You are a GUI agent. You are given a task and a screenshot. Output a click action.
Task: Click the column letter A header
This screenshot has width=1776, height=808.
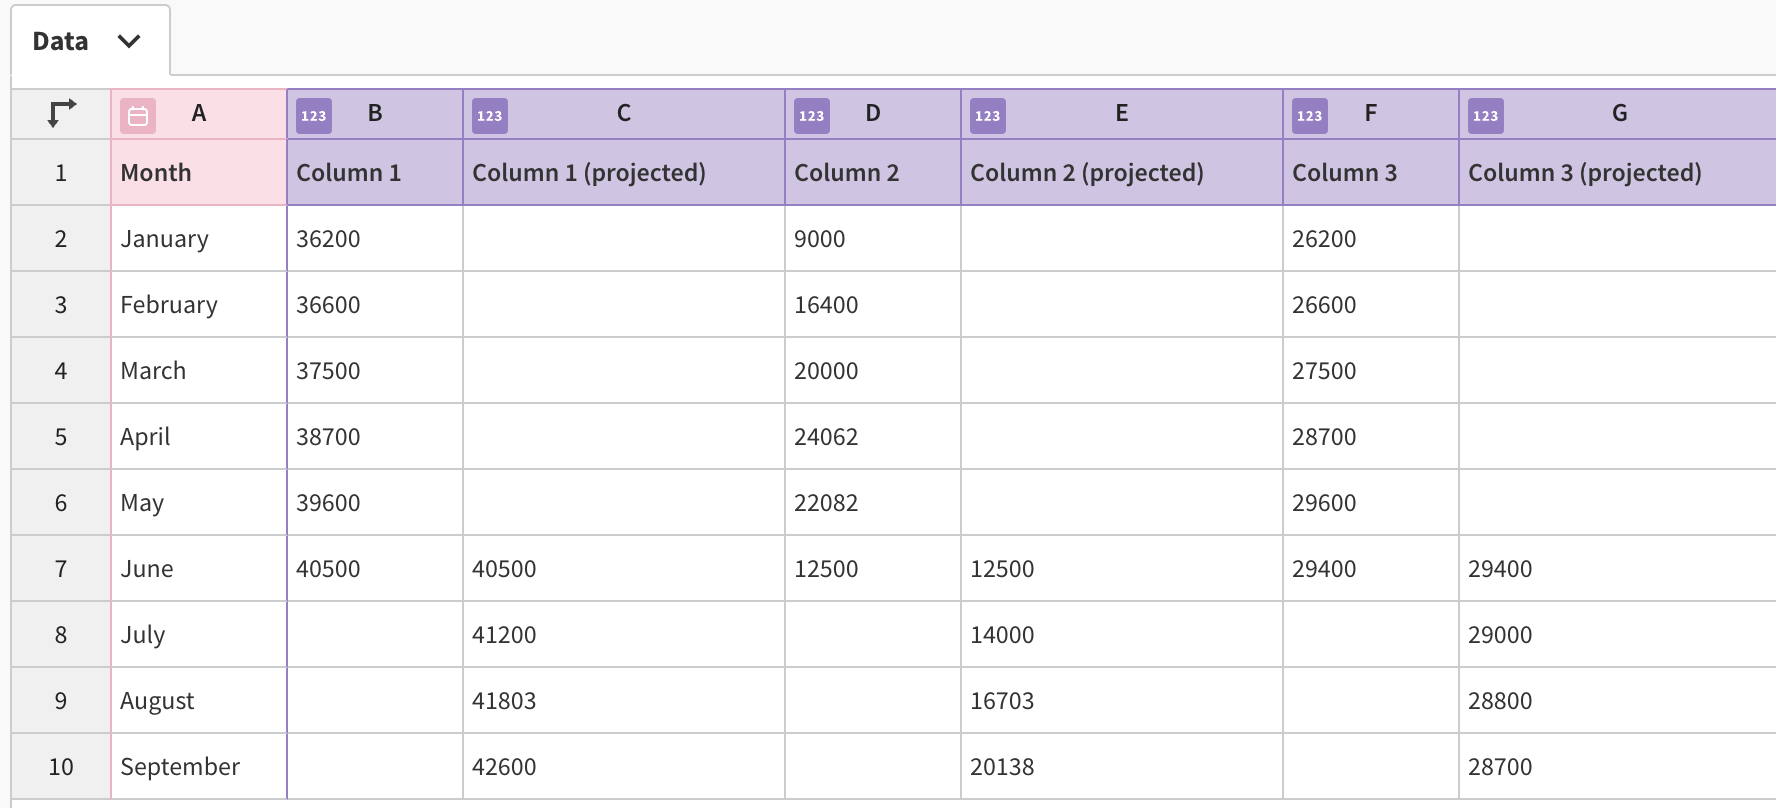point(199,114)
